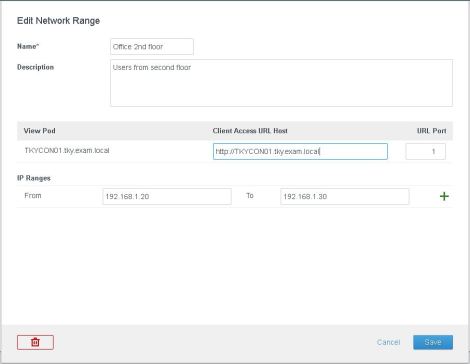This screenshot has width=470, height=364.
Task: Click the IP Ranges section label
Action: coord(34,178)
